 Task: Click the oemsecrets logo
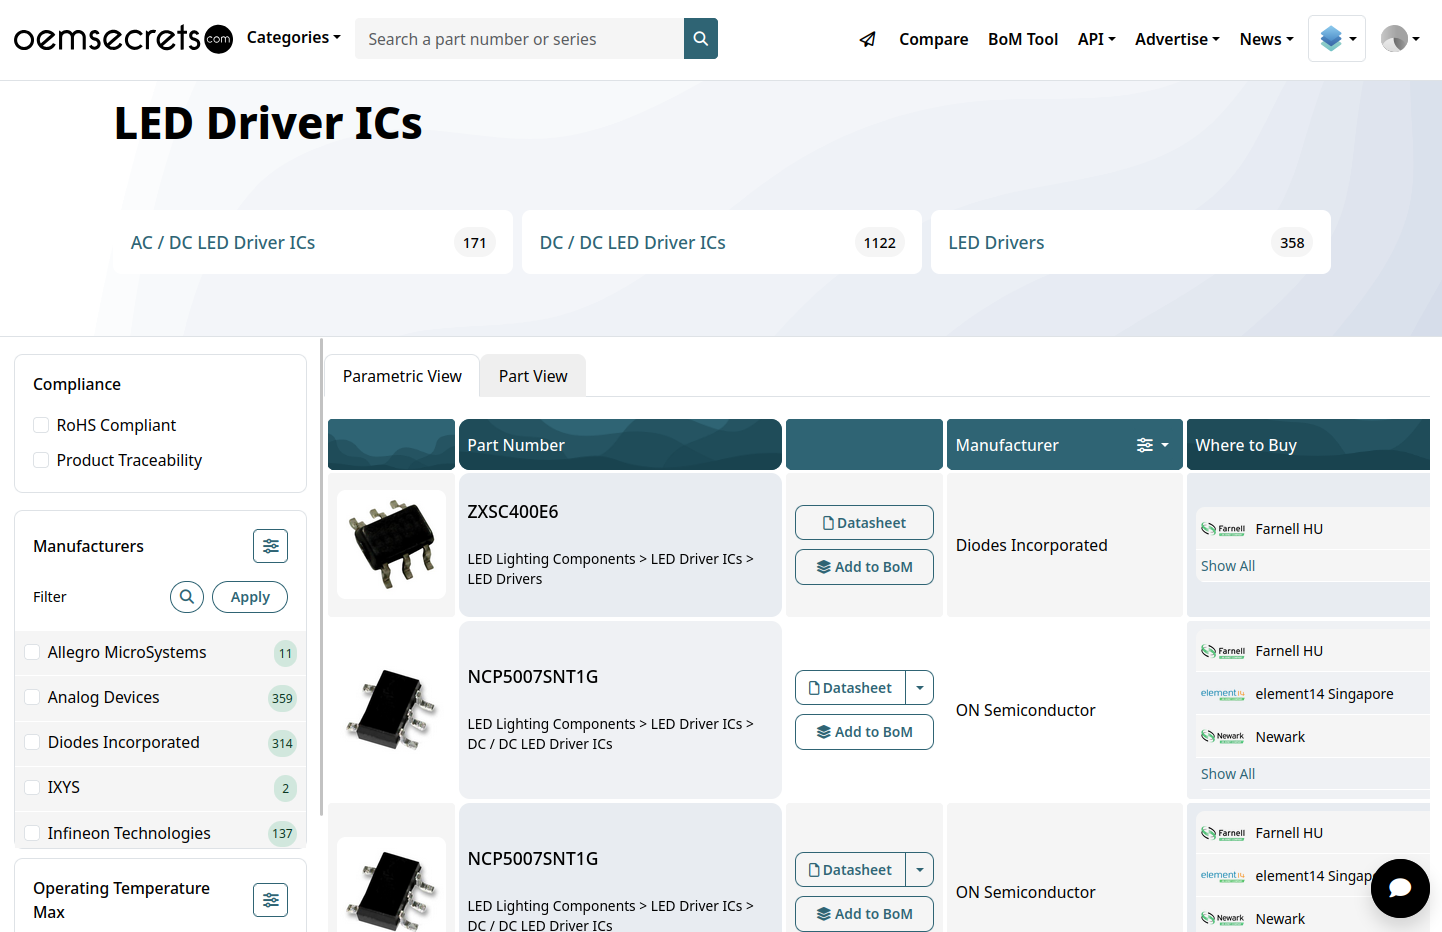[122, 39]
